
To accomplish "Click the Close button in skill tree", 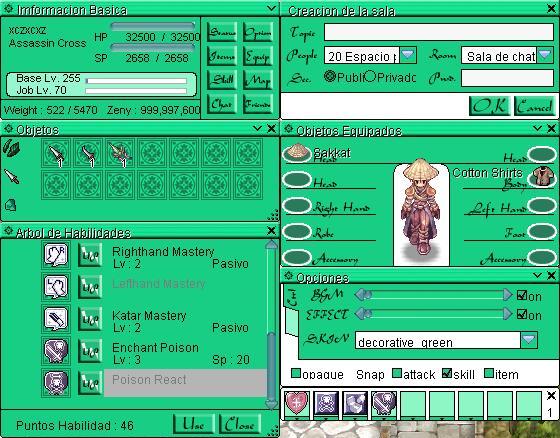I will point(239,424).
